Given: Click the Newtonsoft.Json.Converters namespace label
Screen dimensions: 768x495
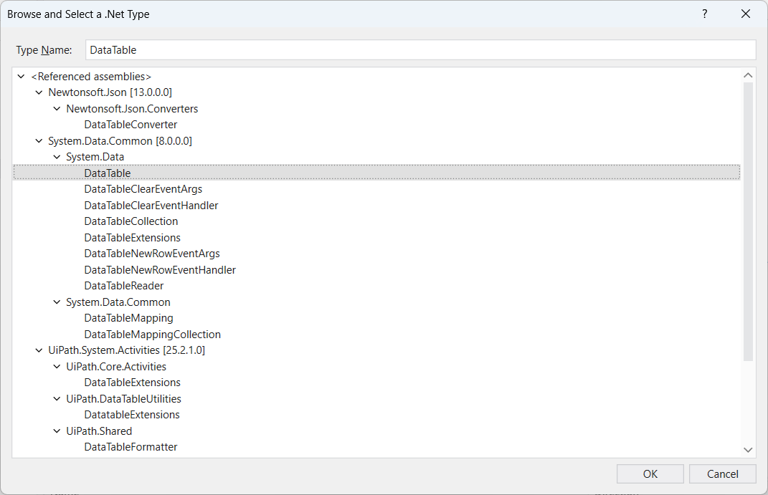Looking at the screenshot, I should click(132, 109).
